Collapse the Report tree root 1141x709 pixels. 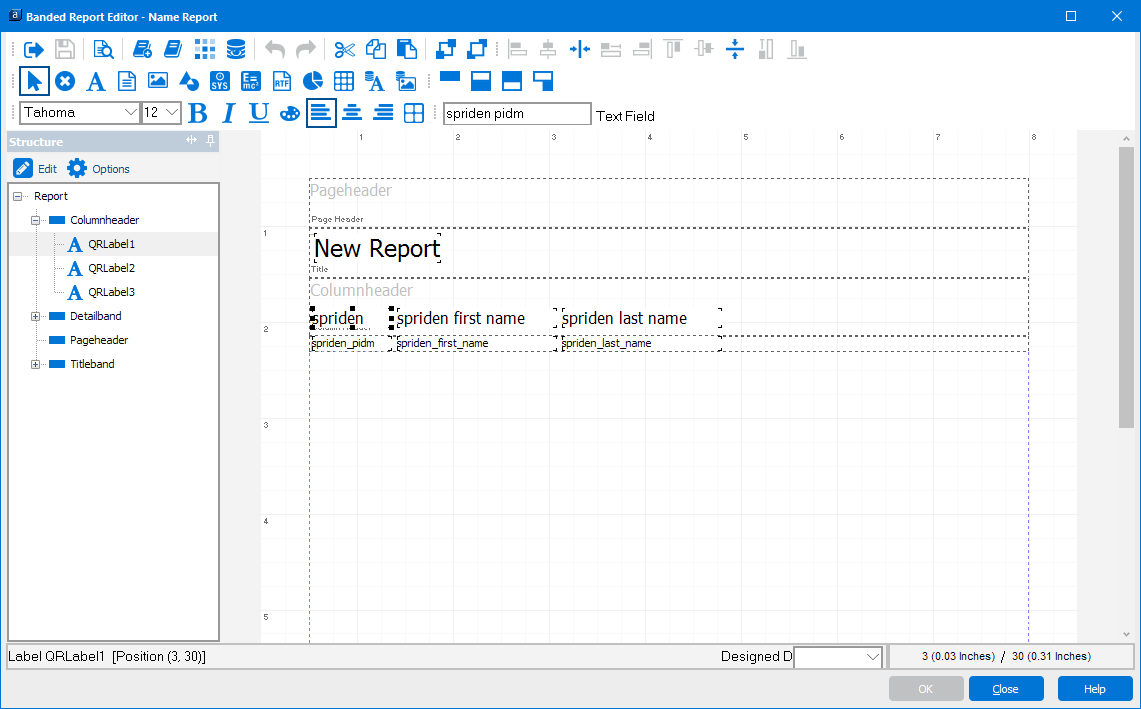pyautogui.click(x=17, y=196)
